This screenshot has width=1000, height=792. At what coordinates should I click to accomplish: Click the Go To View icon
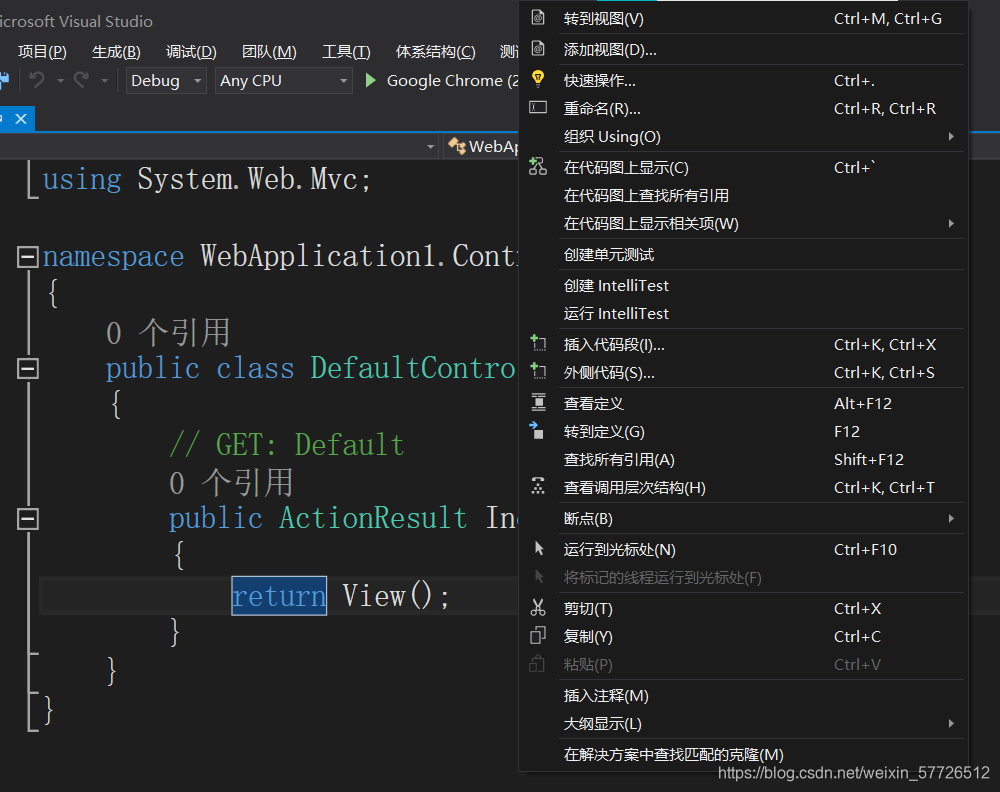click(x=538, y=18)
